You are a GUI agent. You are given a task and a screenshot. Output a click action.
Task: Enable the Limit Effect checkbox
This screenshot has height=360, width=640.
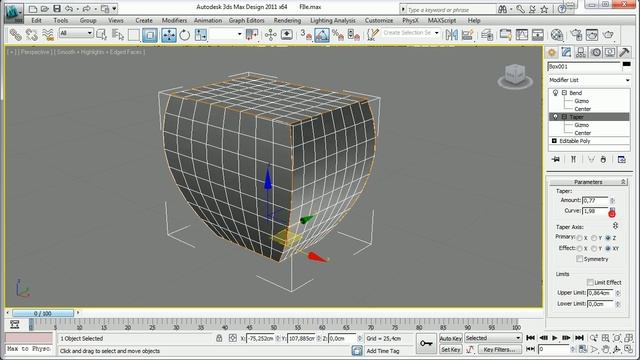coord(590,282)
